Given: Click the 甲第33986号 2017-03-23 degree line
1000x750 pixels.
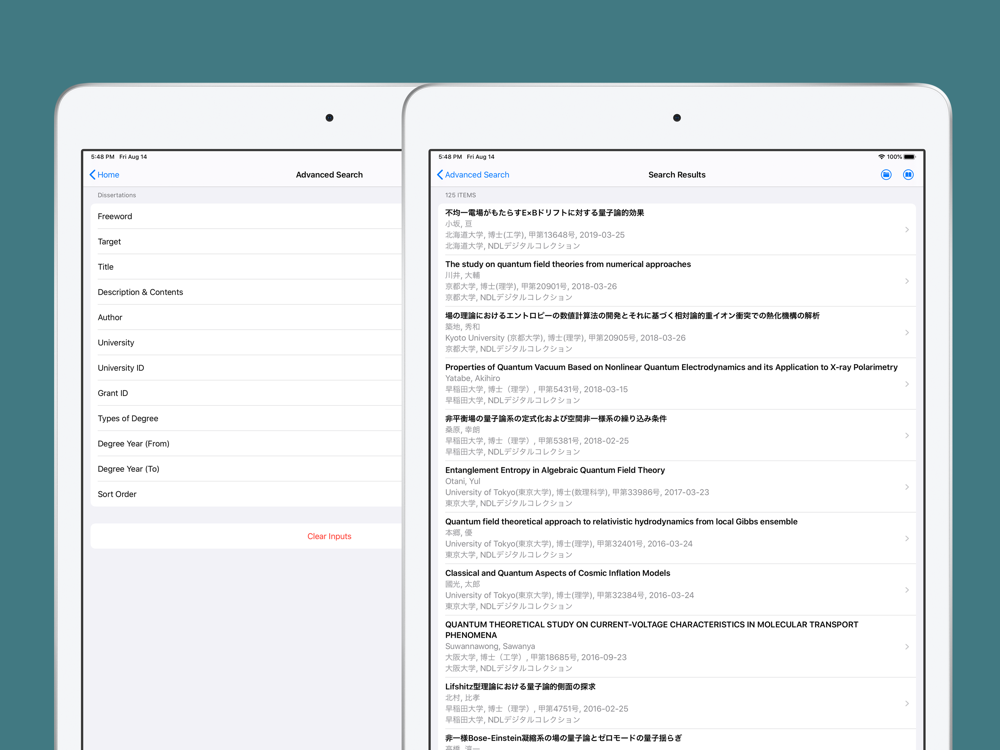Looking at the screenshot, I should pos(577,492).
